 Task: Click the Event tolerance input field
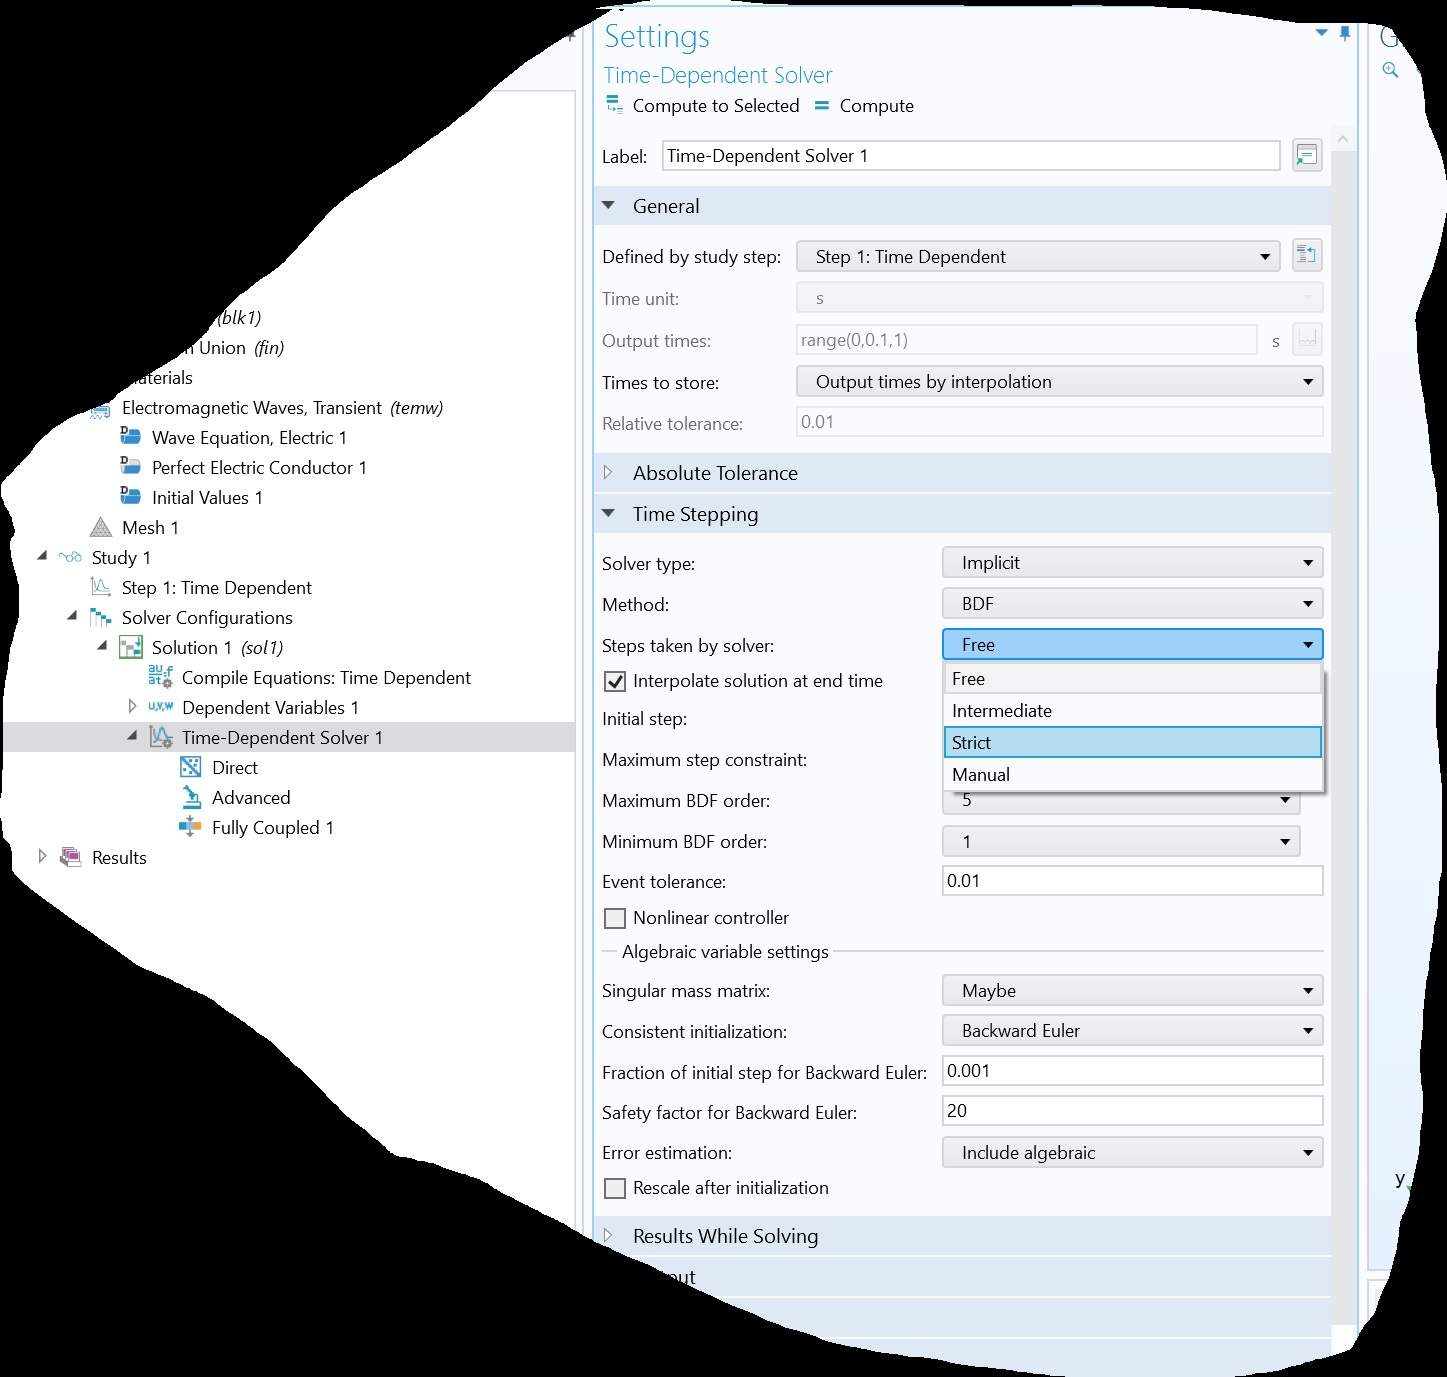(x=1132, y=881)
